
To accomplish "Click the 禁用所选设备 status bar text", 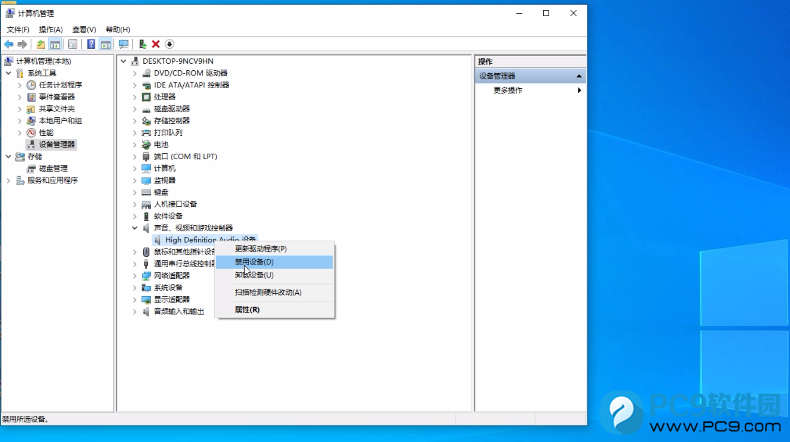I will (25, 419).
